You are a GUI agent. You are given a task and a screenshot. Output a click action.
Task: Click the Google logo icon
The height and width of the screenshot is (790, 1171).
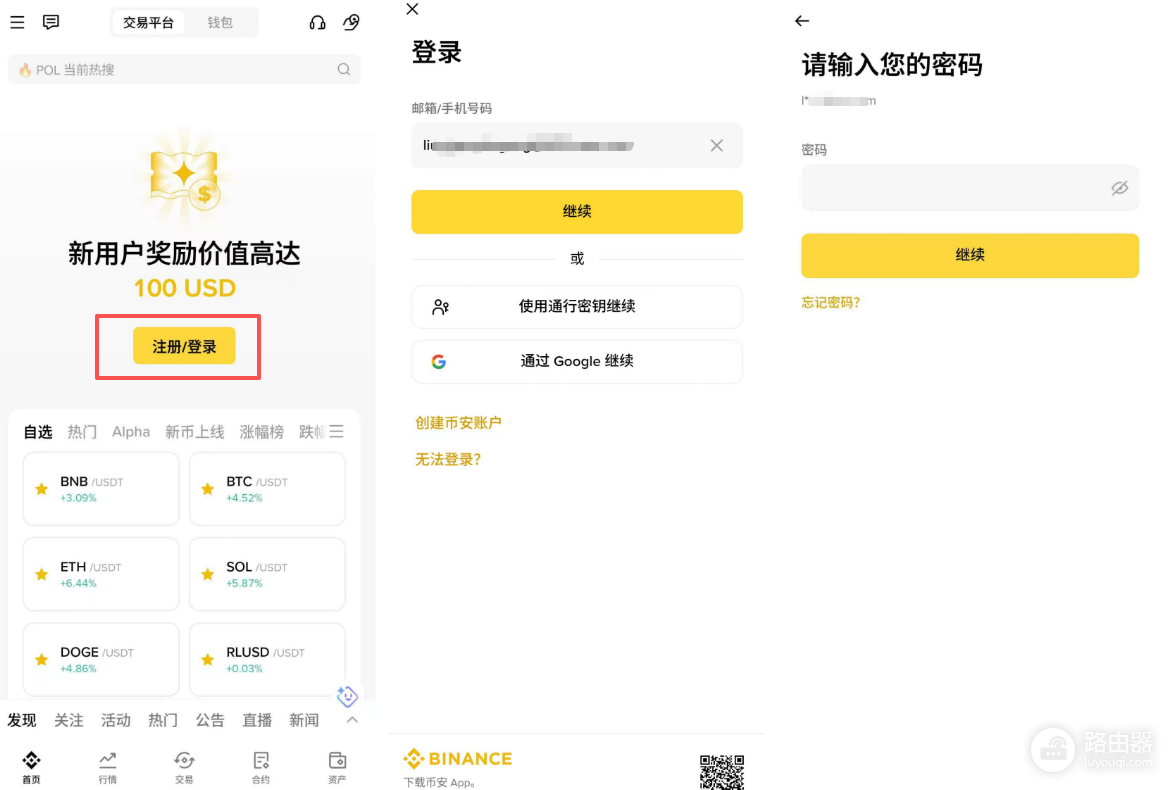tap(439, 361)
